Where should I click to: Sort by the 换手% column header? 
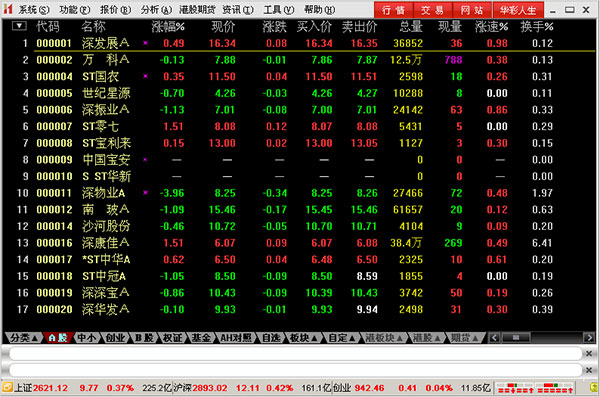tap(536, 26)
